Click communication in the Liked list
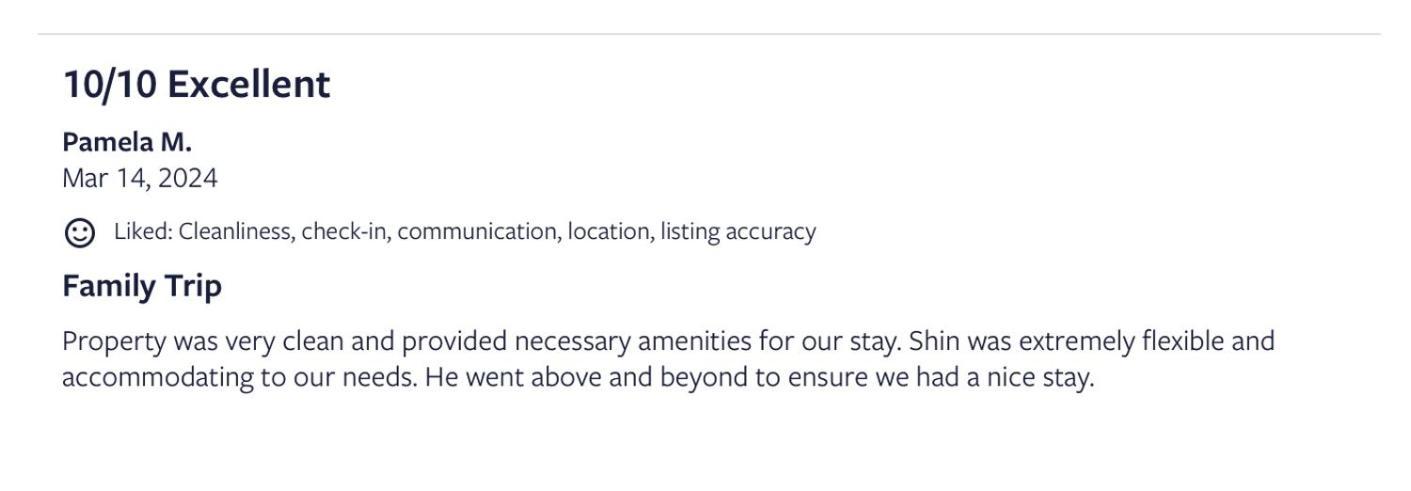This screenshot has height=491, width=1411. point(478,232)
